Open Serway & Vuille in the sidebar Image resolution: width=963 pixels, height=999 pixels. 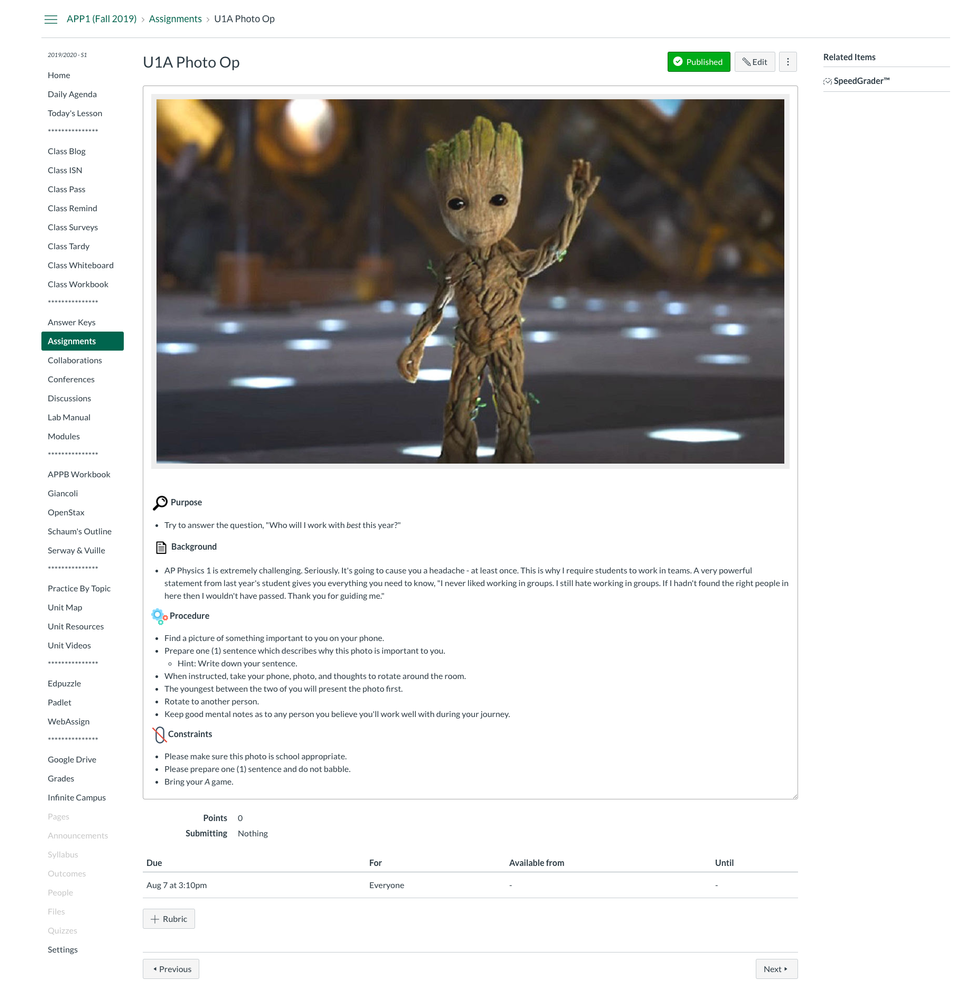pos(76,550)
